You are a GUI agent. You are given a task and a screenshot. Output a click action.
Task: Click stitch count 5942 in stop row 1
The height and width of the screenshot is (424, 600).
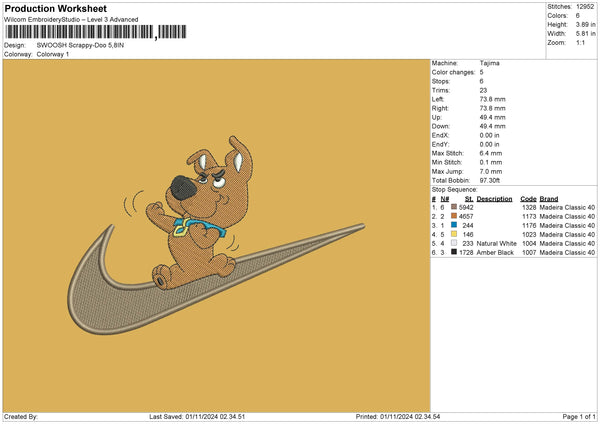coord(466,207)
